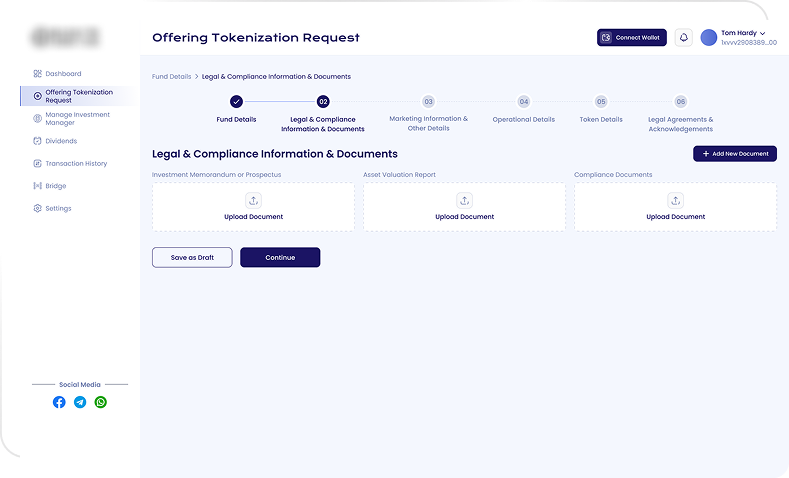Open the Telegram social media icon
789x478 pixels.
pyautogui.click(x=80, y=402)
